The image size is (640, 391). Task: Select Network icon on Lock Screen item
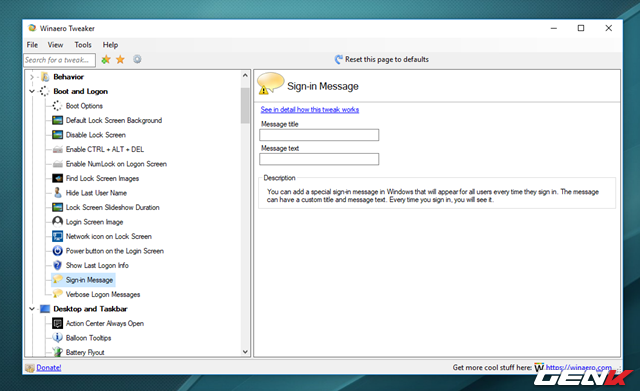coord(109,236)
